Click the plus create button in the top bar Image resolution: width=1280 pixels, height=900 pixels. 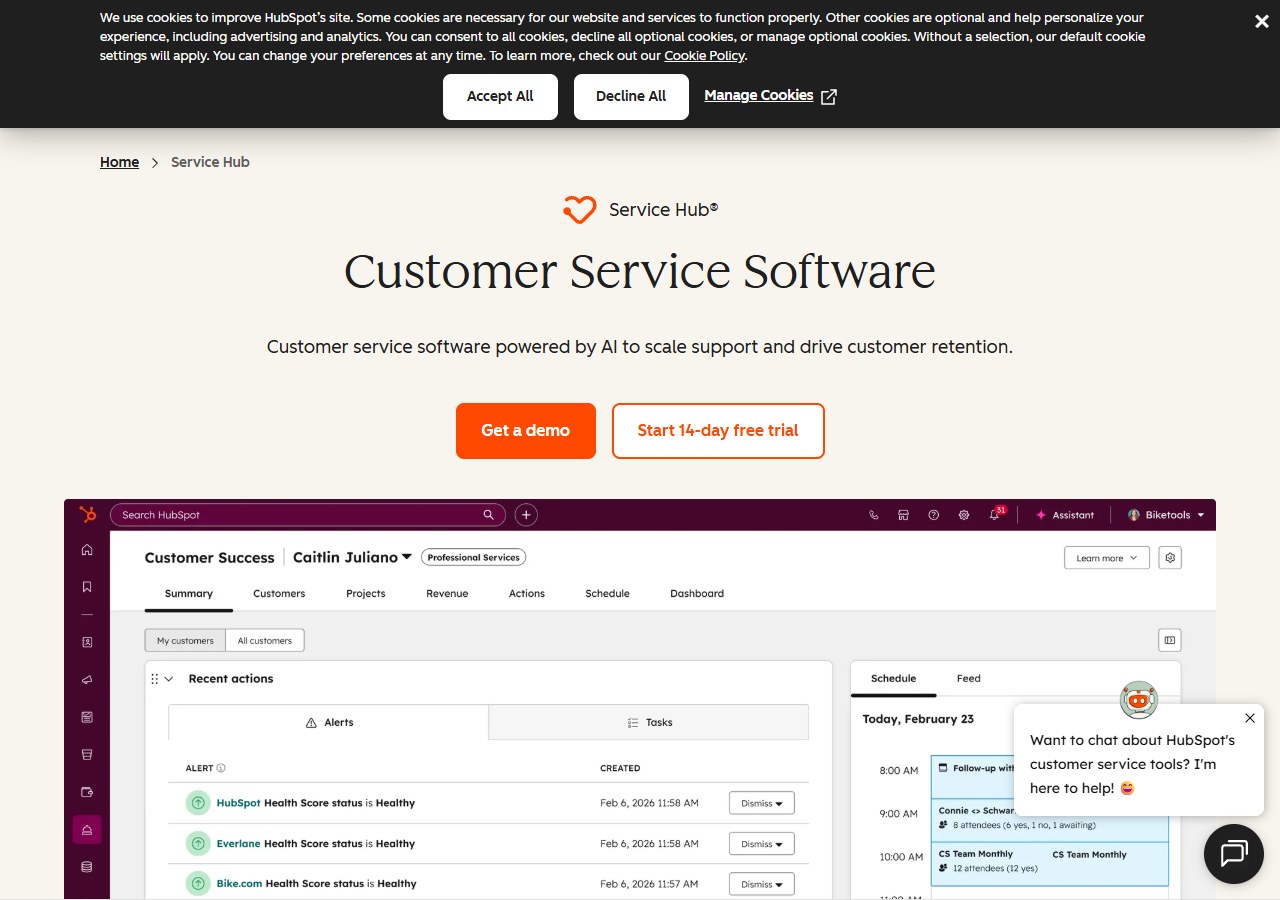point(526,515)
